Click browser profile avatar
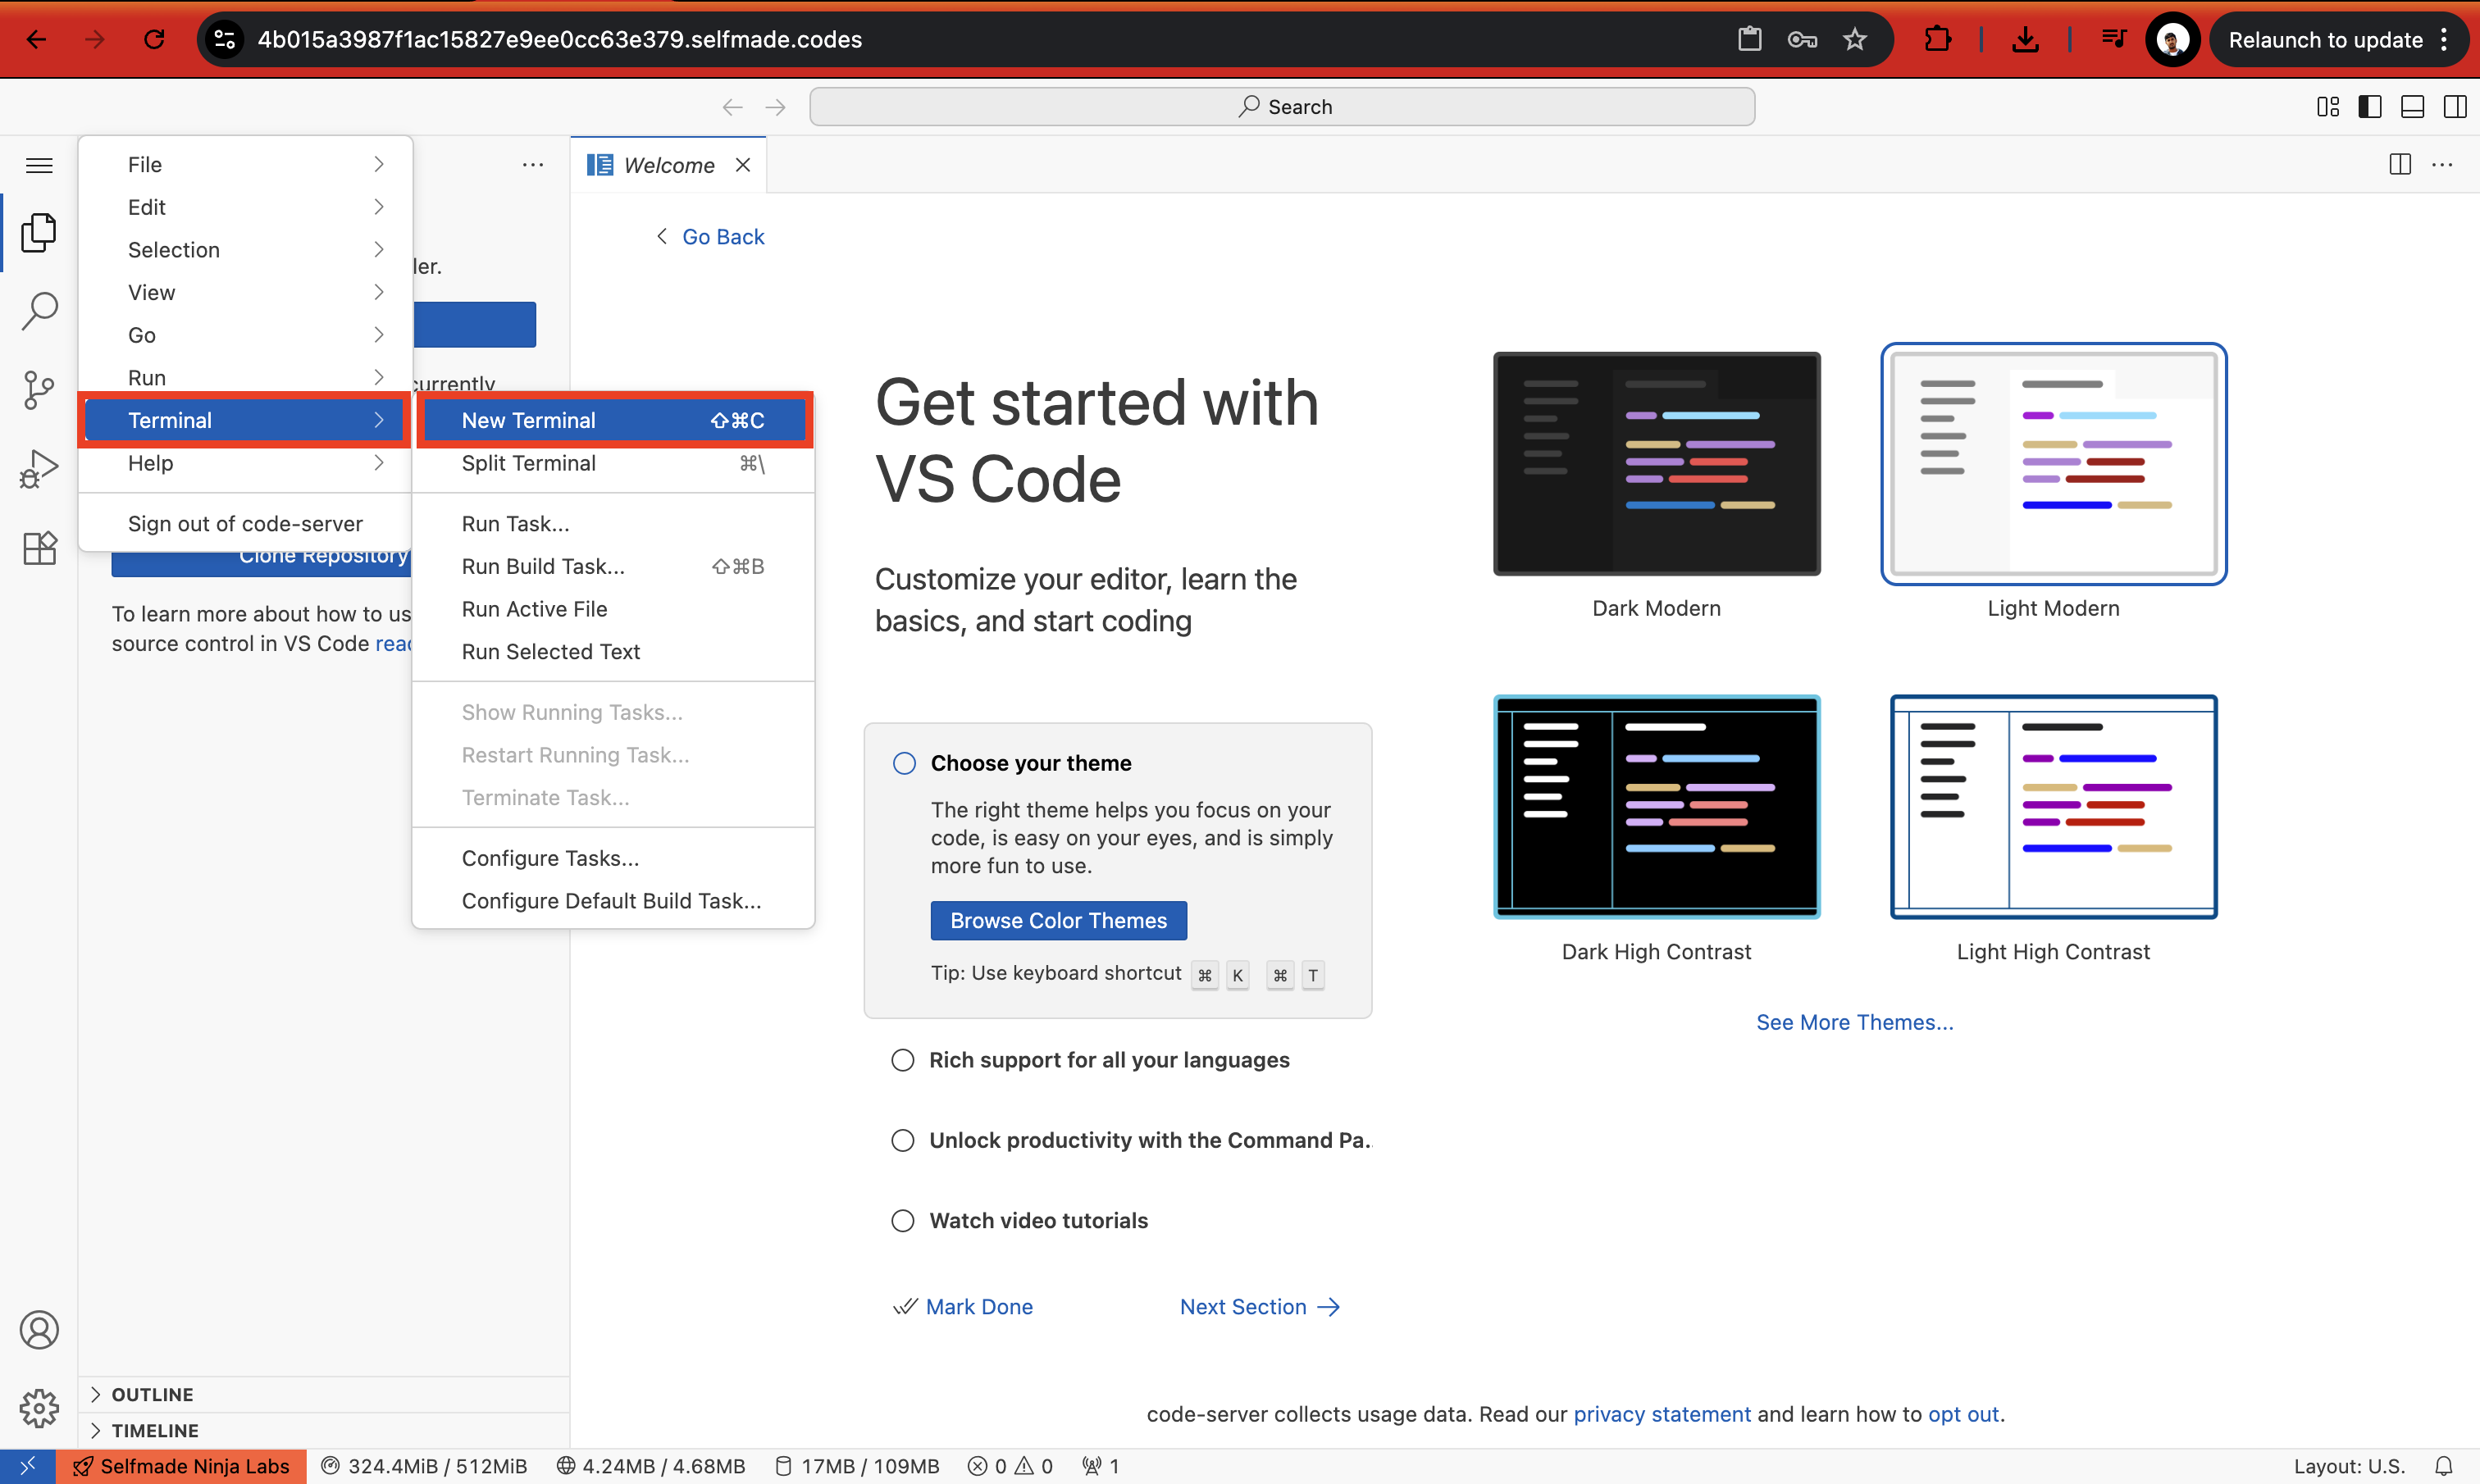This screenshot has height=1484, width=2480. 2172,39
